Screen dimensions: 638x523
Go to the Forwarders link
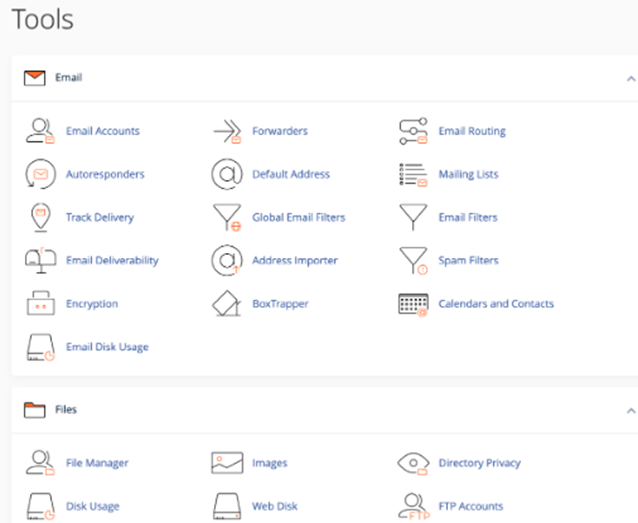click(x=280, y=131)
